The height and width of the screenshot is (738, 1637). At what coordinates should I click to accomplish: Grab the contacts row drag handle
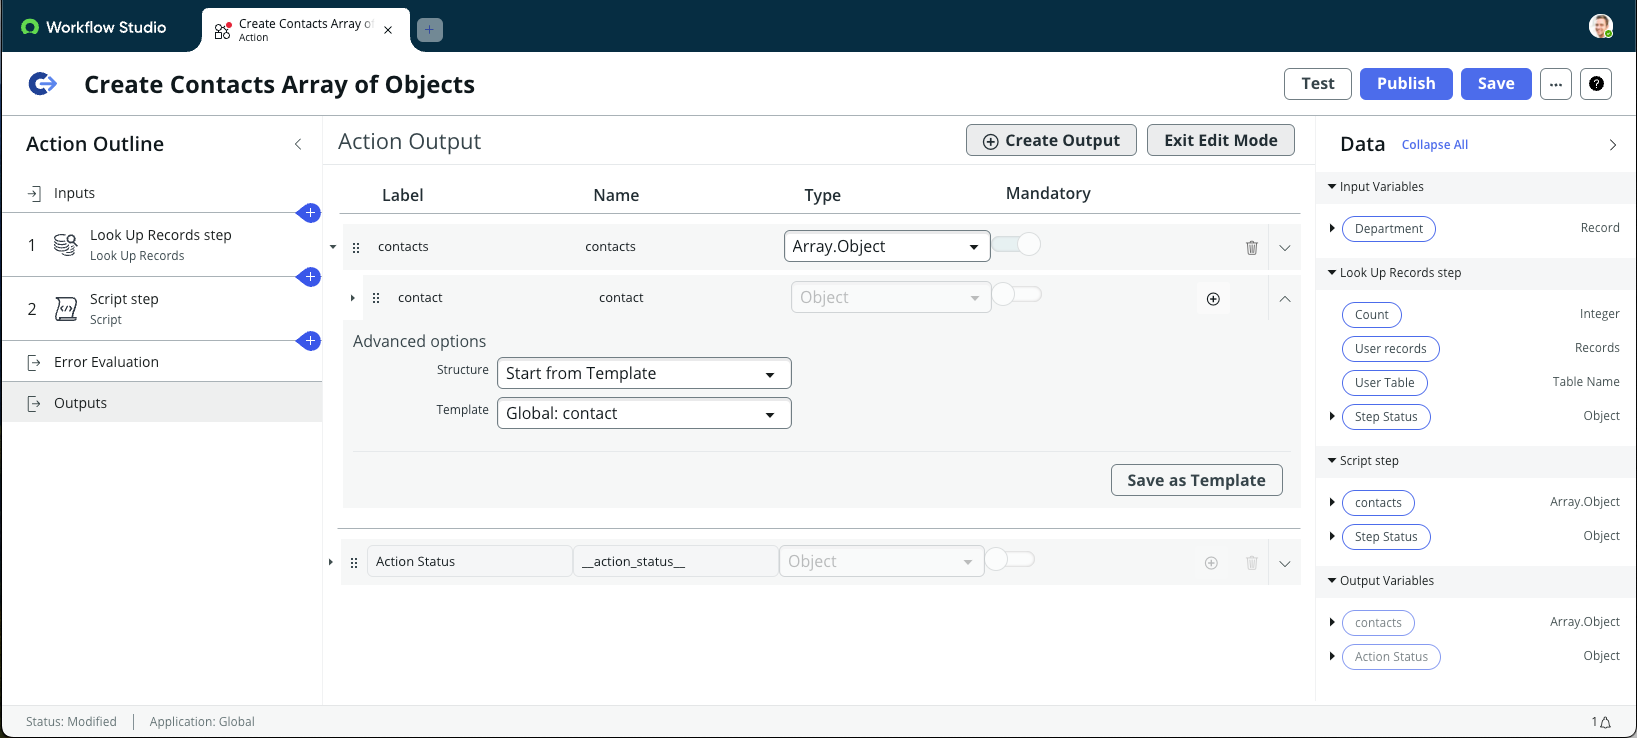point(356,247)
